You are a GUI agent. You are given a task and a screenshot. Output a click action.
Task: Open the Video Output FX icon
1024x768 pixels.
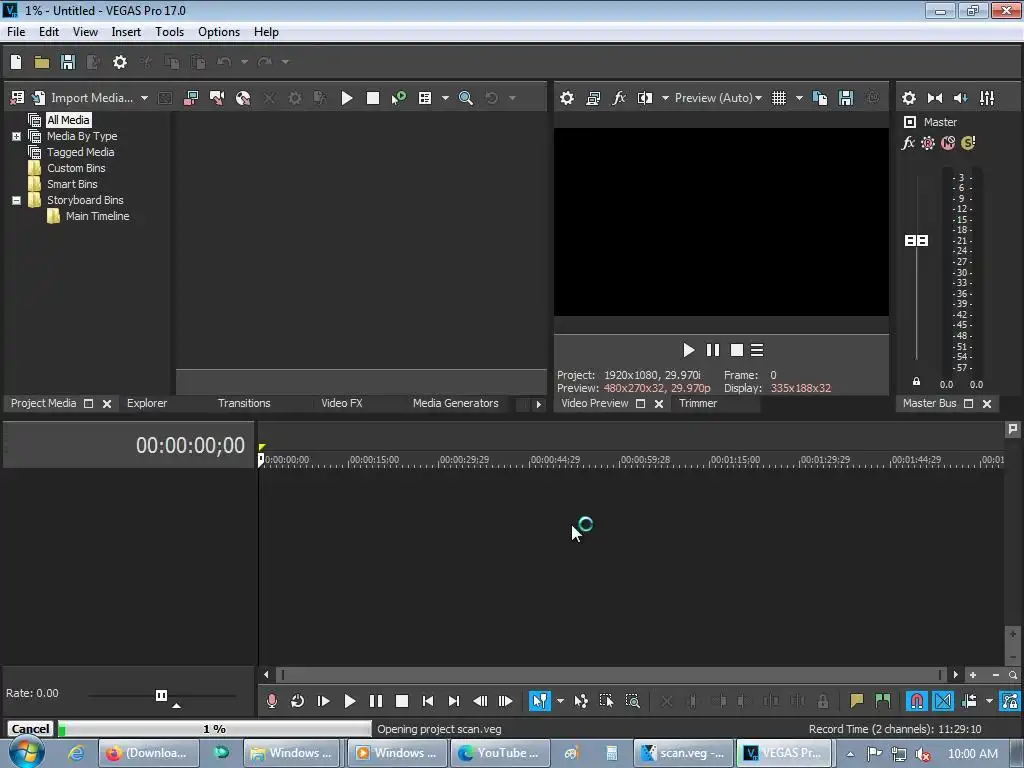tap(619, 98)
